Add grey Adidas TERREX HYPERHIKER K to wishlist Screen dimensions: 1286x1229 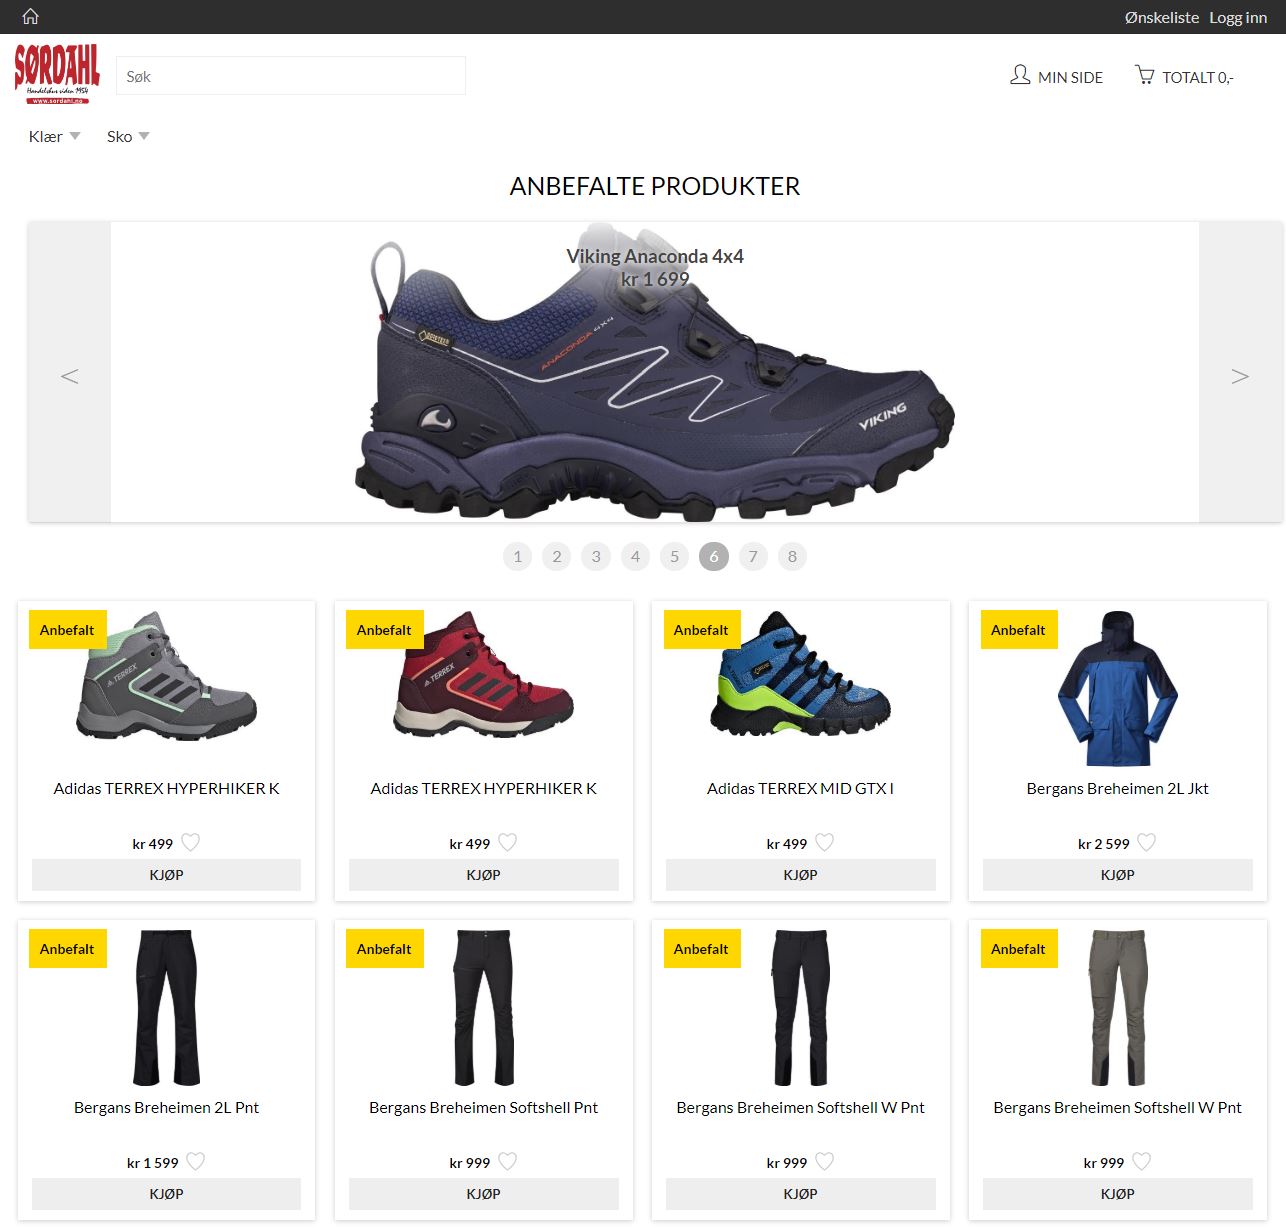click(191, 843)
